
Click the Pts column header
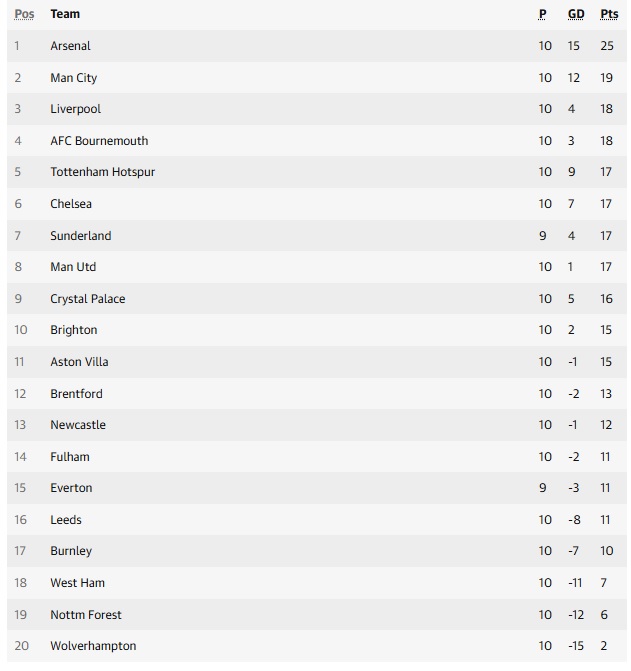tap(609, 14)
